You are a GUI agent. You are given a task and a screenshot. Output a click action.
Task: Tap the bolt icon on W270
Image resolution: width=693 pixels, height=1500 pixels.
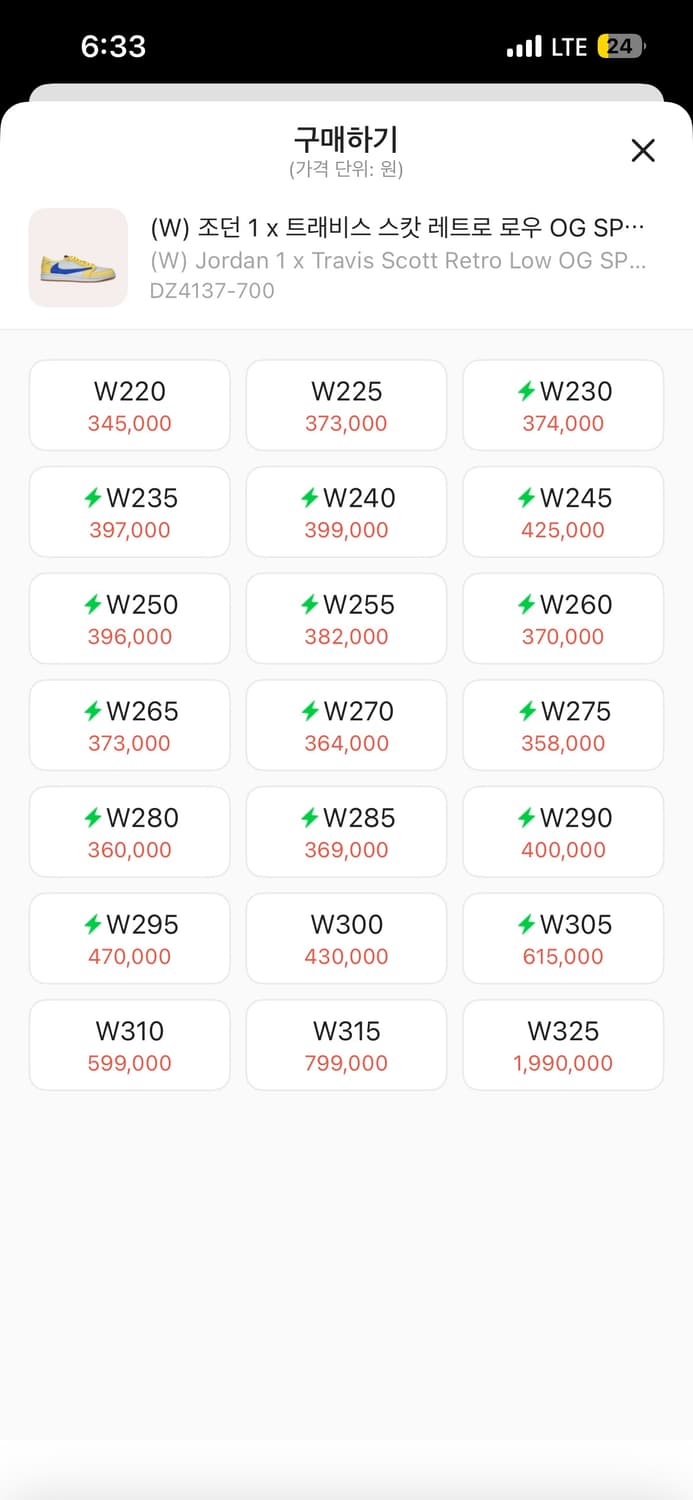click(x=310, y=711)
